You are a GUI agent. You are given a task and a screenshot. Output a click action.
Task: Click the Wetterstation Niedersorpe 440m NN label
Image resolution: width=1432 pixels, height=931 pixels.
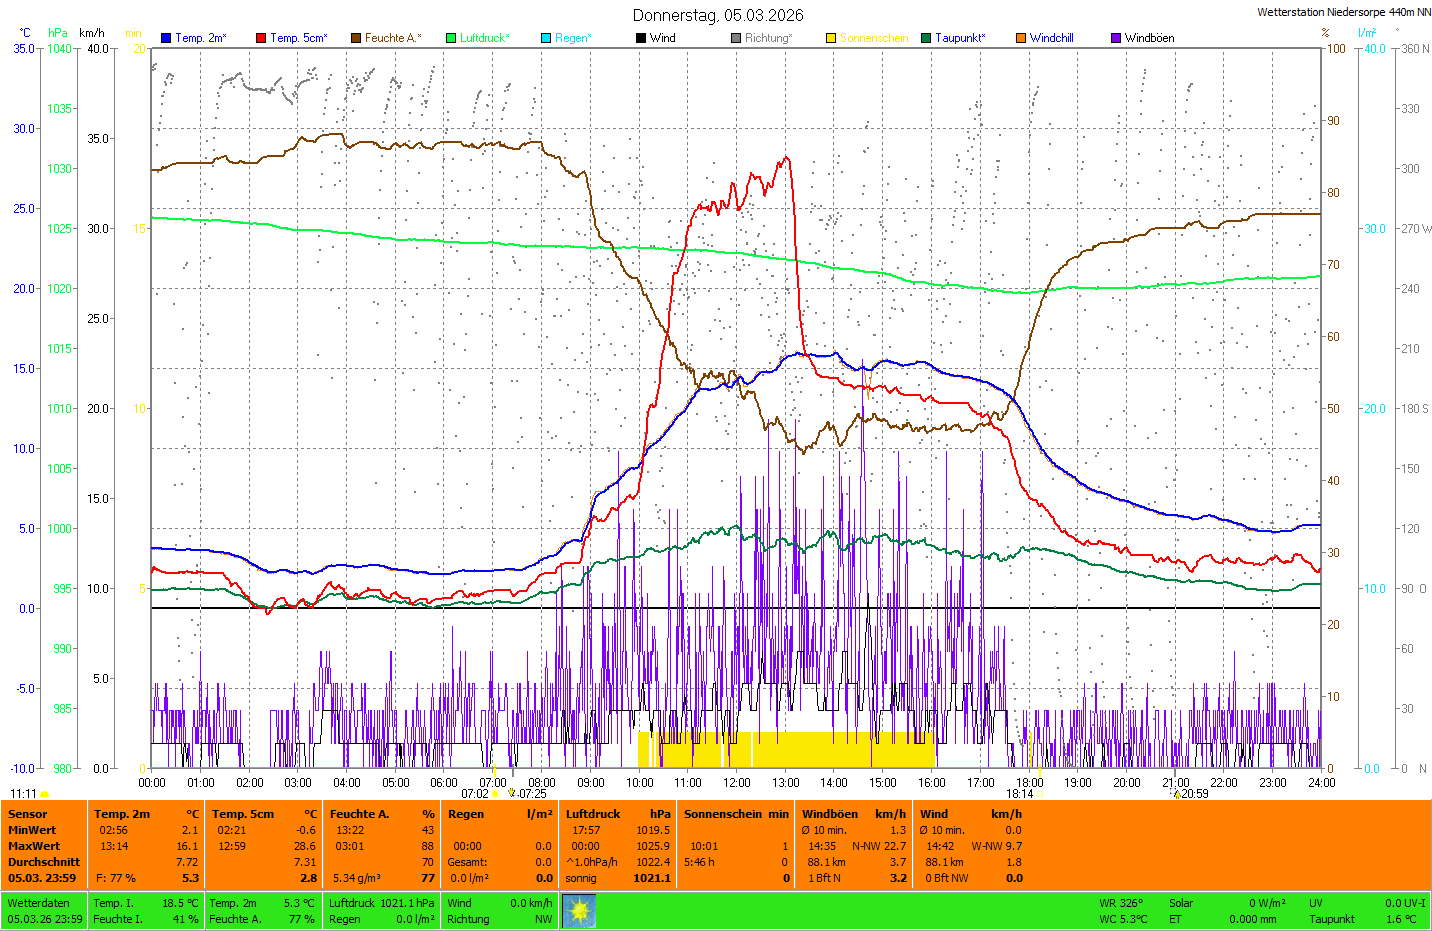1343,12
